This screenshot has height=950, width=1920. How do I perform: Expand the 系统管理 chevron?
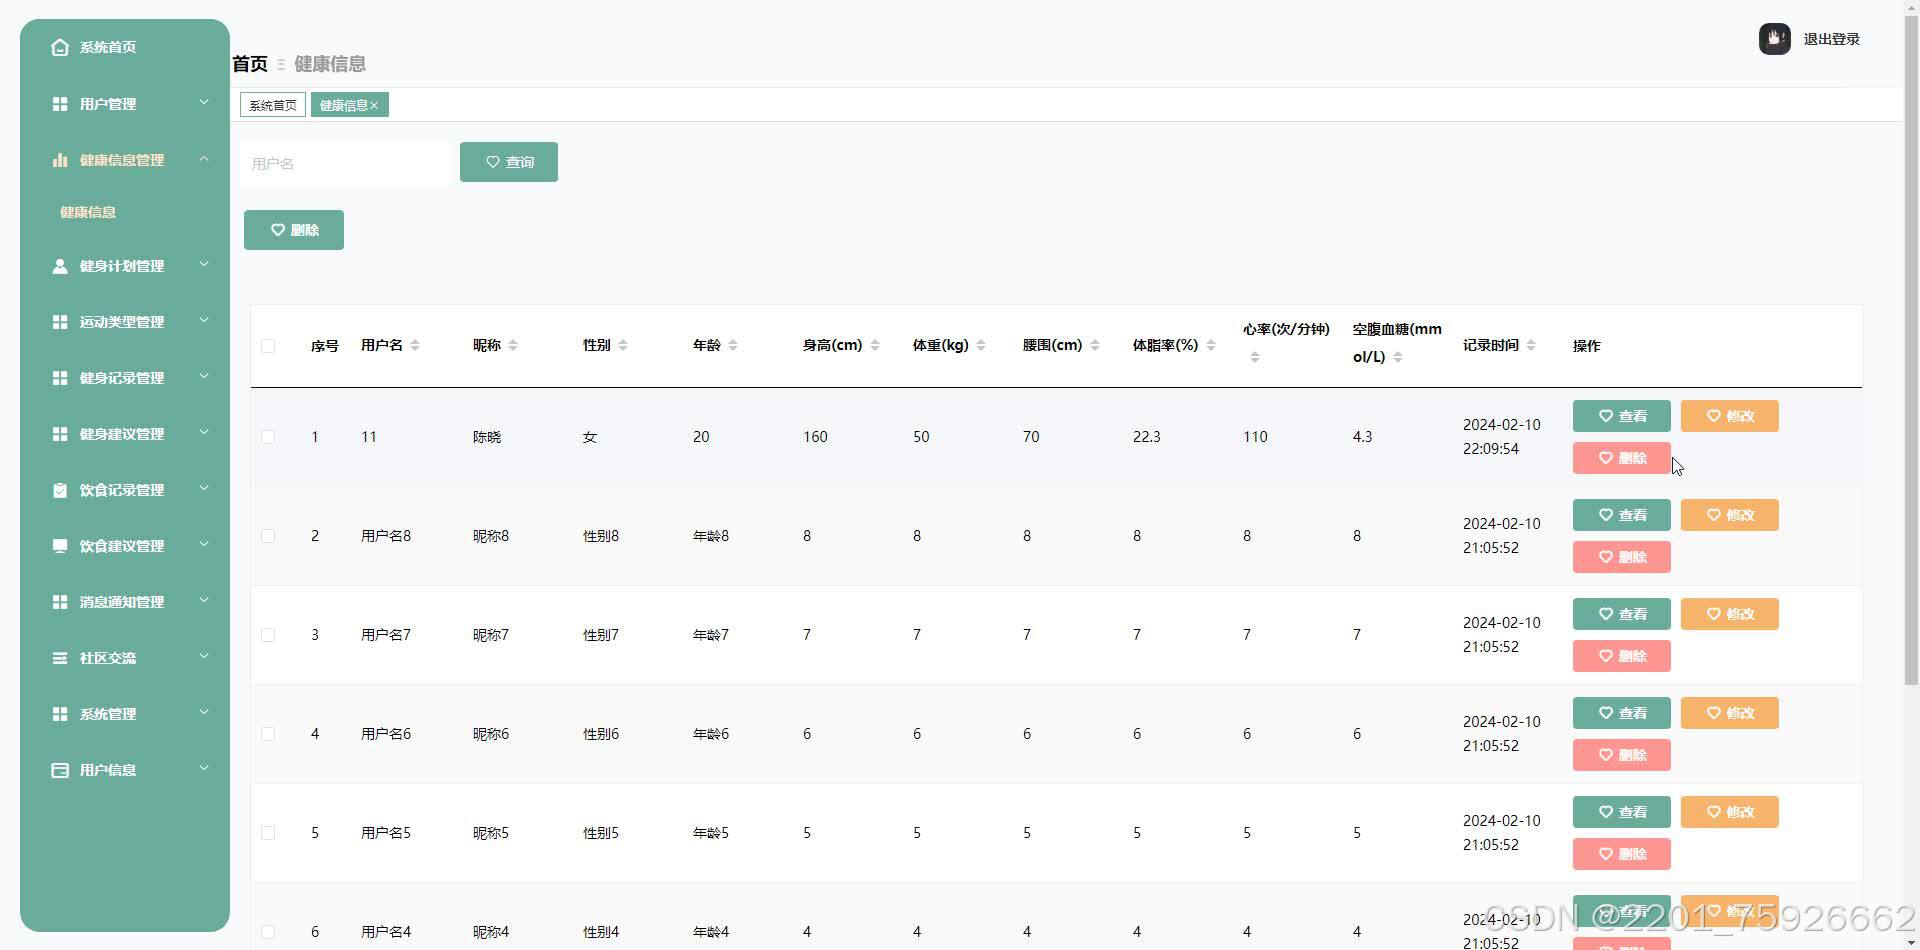pyautogui.click(x=204, y=712)
